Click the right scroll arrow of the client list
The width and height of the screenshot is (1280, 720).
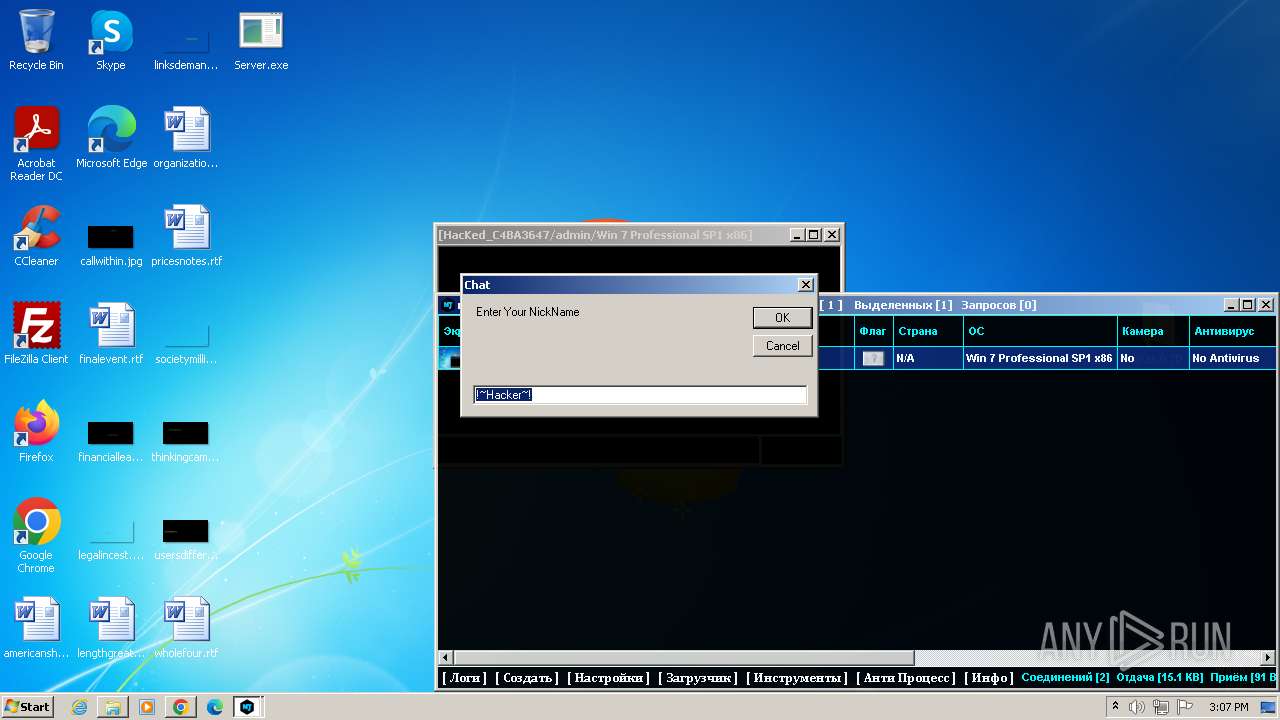click(1268, 658)
